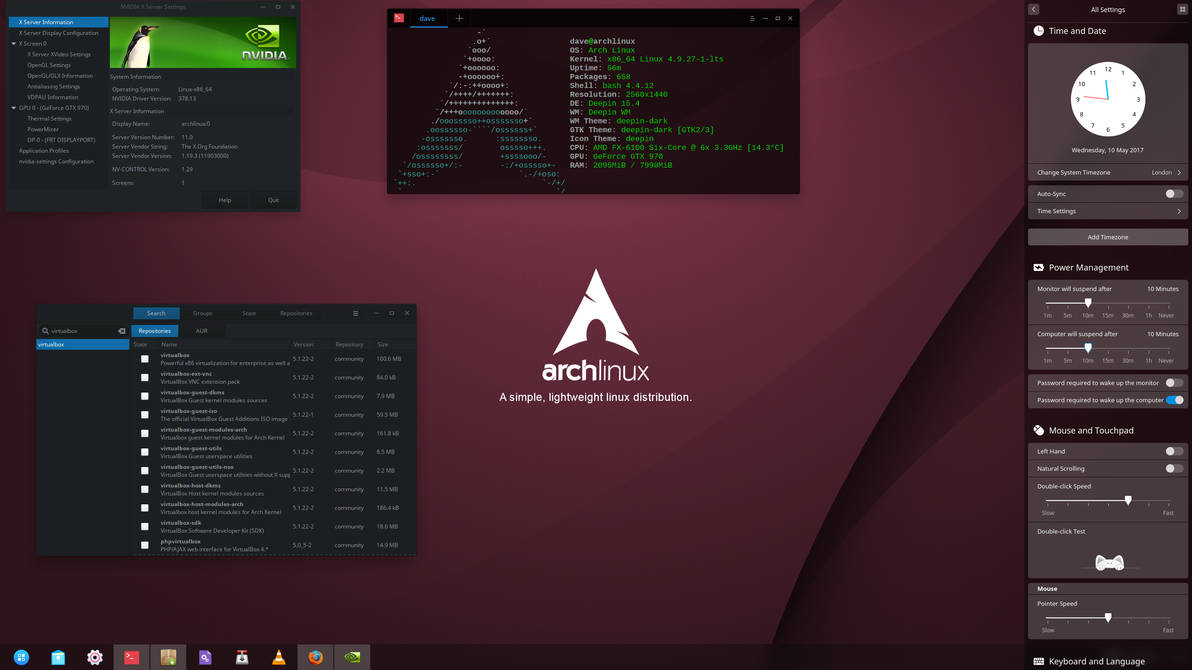Click the magnifier icon in package search
This screenshot has height=670, width=1192.
click(46, 331)
